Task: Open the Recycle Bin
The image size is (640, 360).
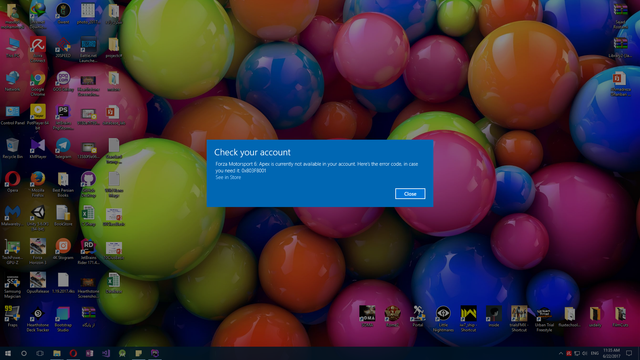Action: coord(12,149)
